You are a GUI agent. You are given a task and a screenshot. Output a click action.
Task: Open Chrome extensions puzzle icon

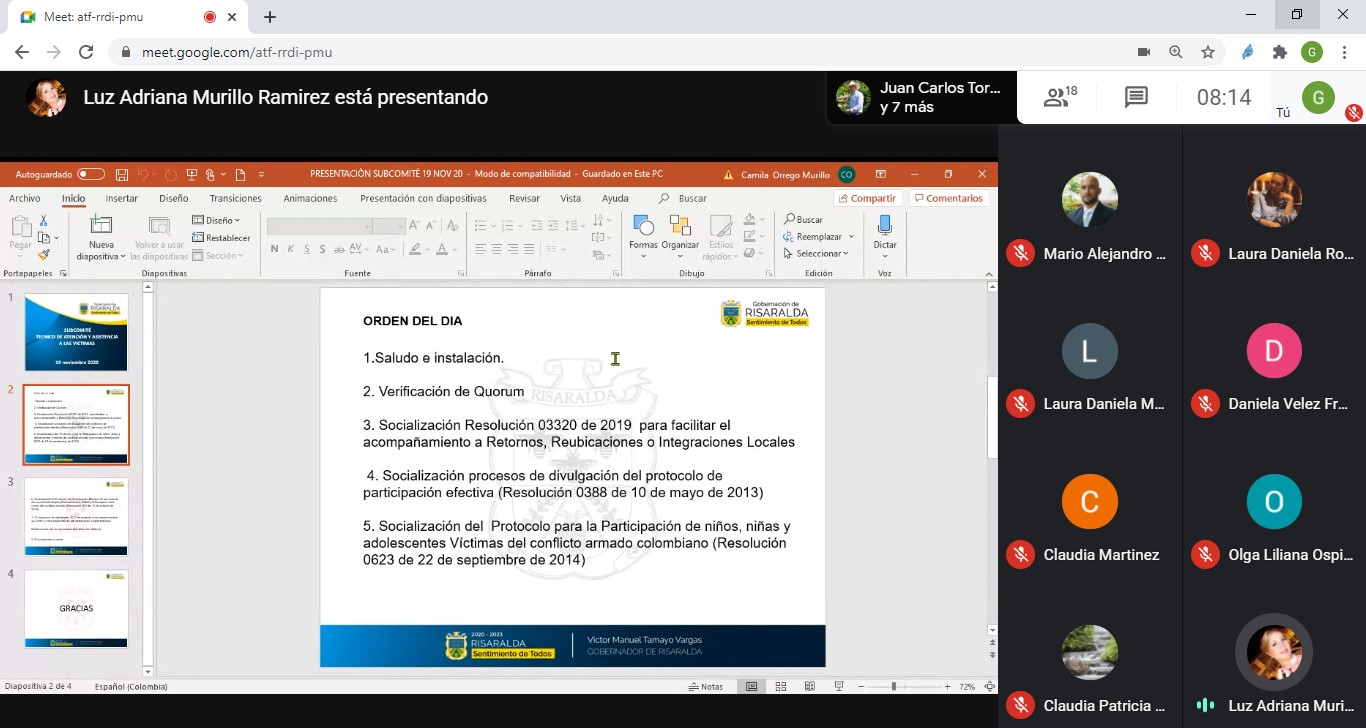coord(1279,52)
